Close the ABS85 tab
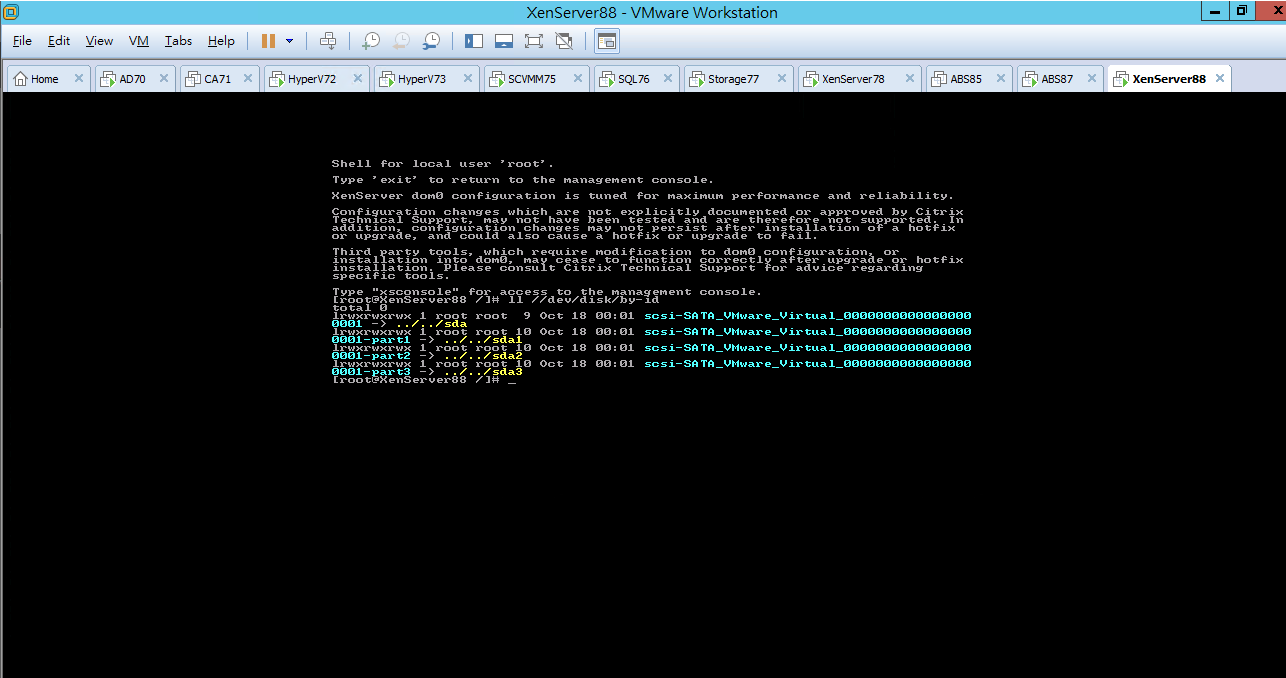Screen dimensions: 1286x678 tap(999, 79)
